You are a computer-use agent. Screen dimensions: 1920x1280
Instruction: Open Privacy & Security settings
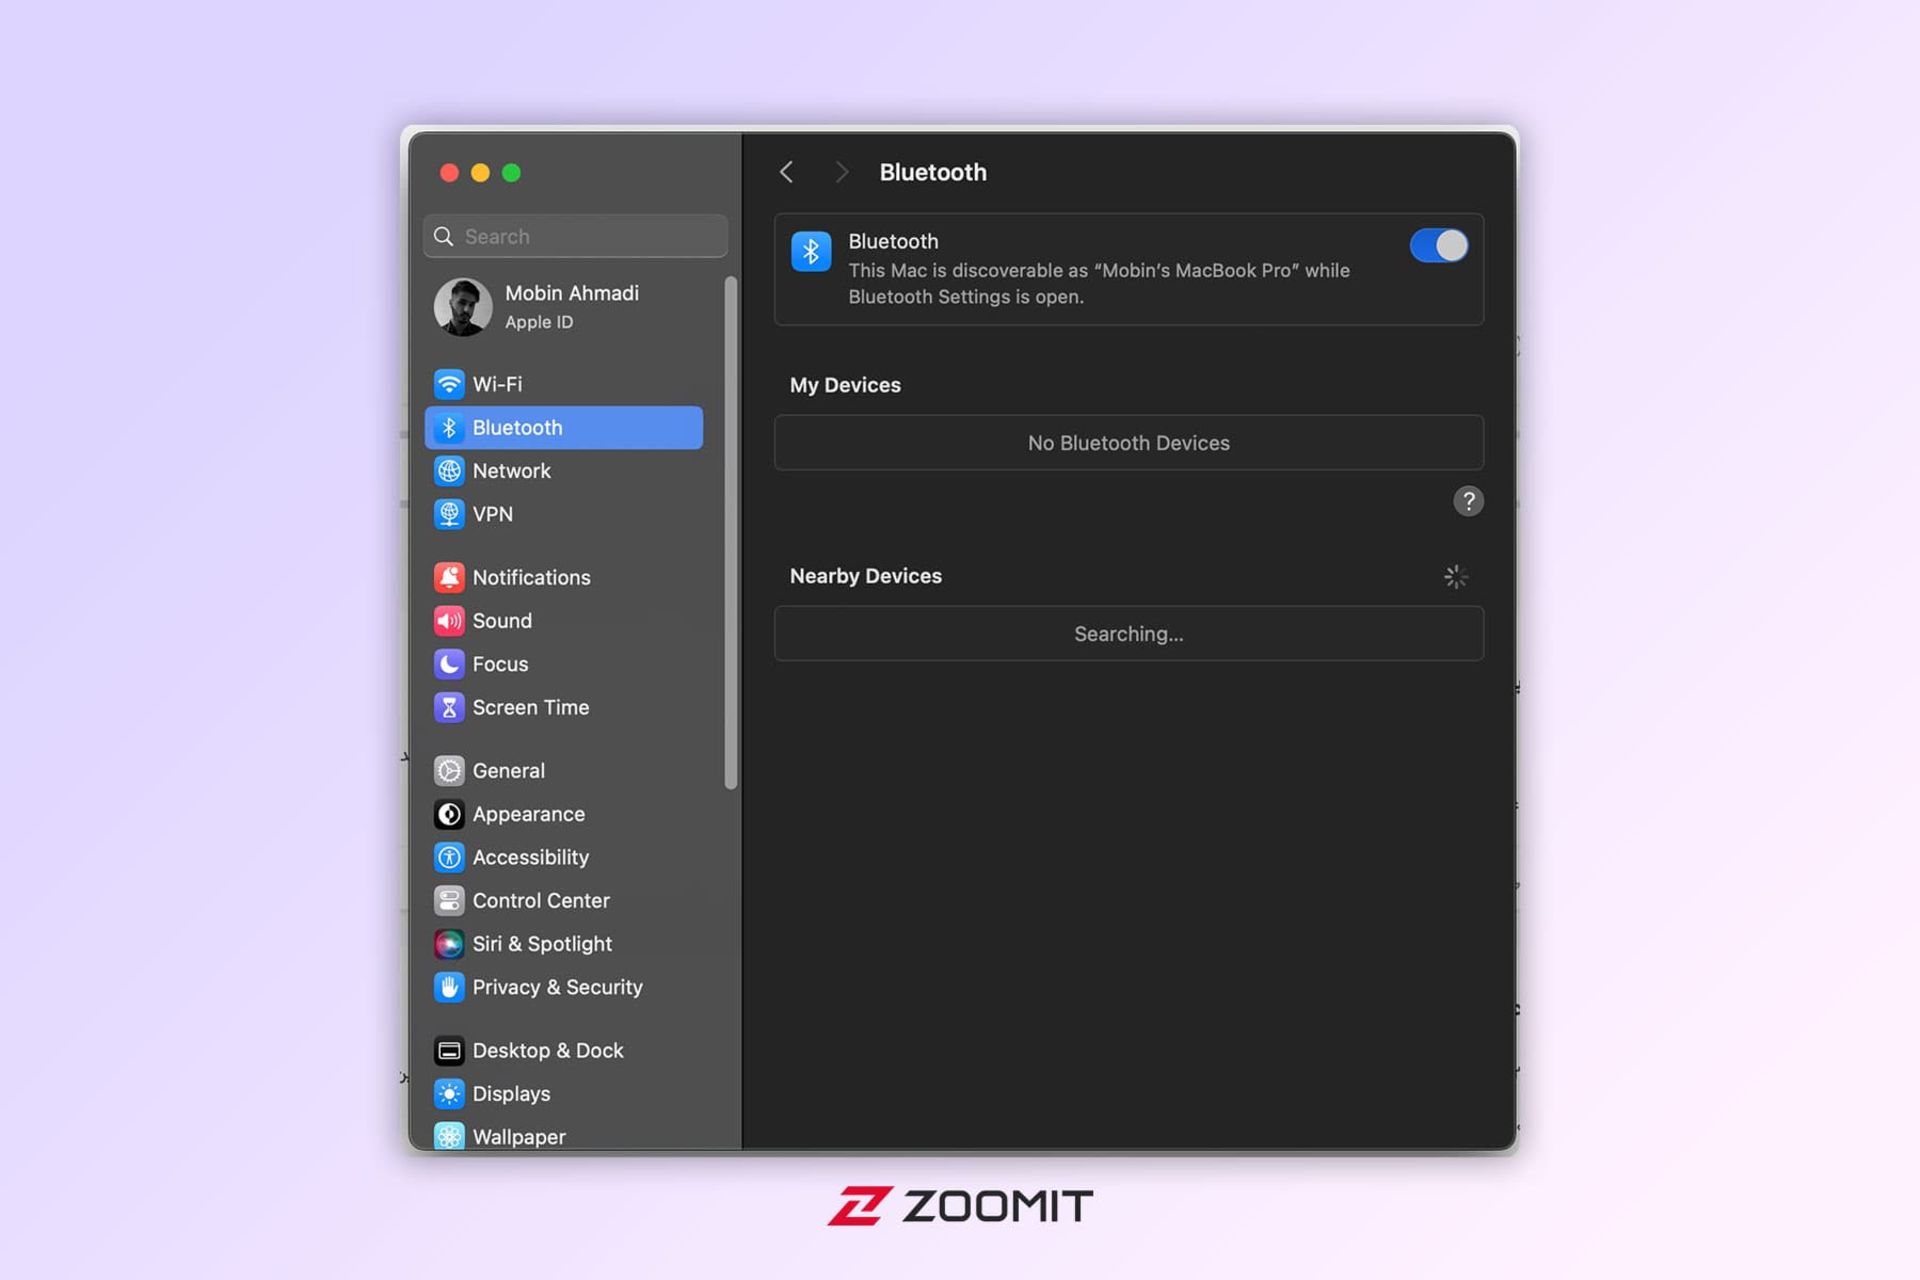coord(557,986)
